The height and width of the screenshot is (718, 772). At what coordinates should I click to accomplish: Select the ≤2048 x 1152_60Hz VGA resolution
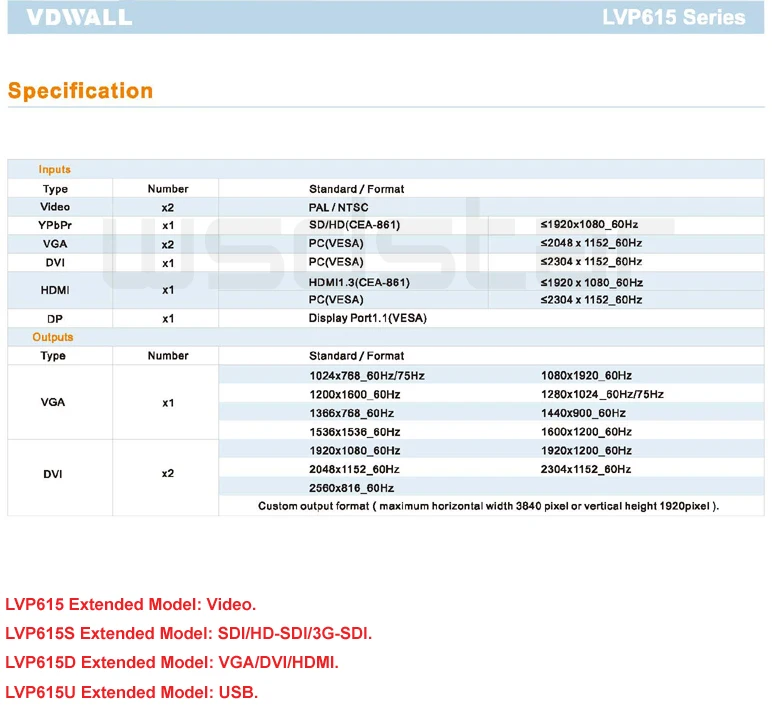point(591,243)
